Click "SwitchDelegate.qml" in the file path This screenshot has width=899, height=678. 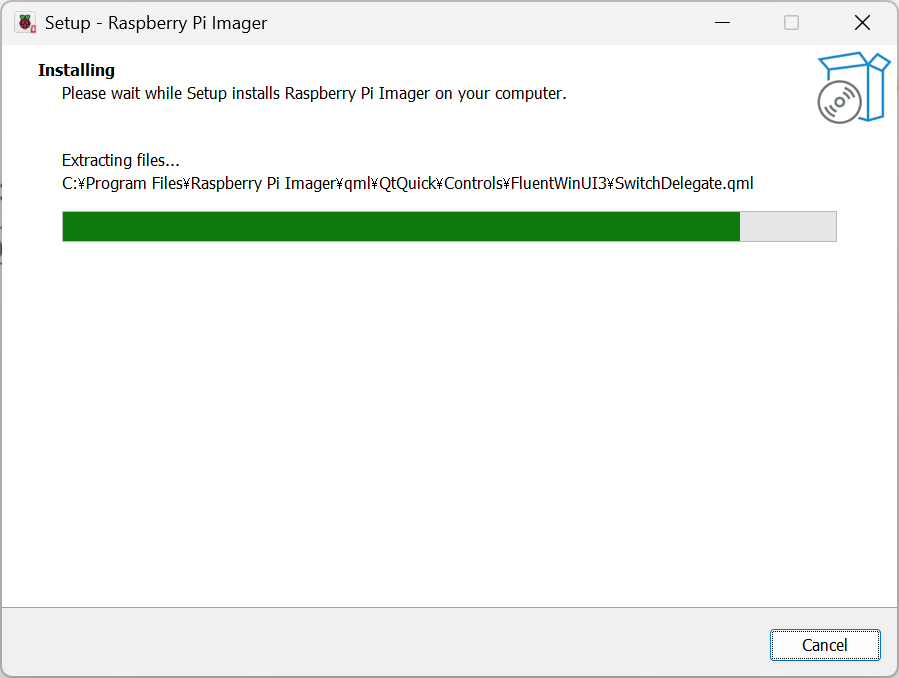coord(684,183)
